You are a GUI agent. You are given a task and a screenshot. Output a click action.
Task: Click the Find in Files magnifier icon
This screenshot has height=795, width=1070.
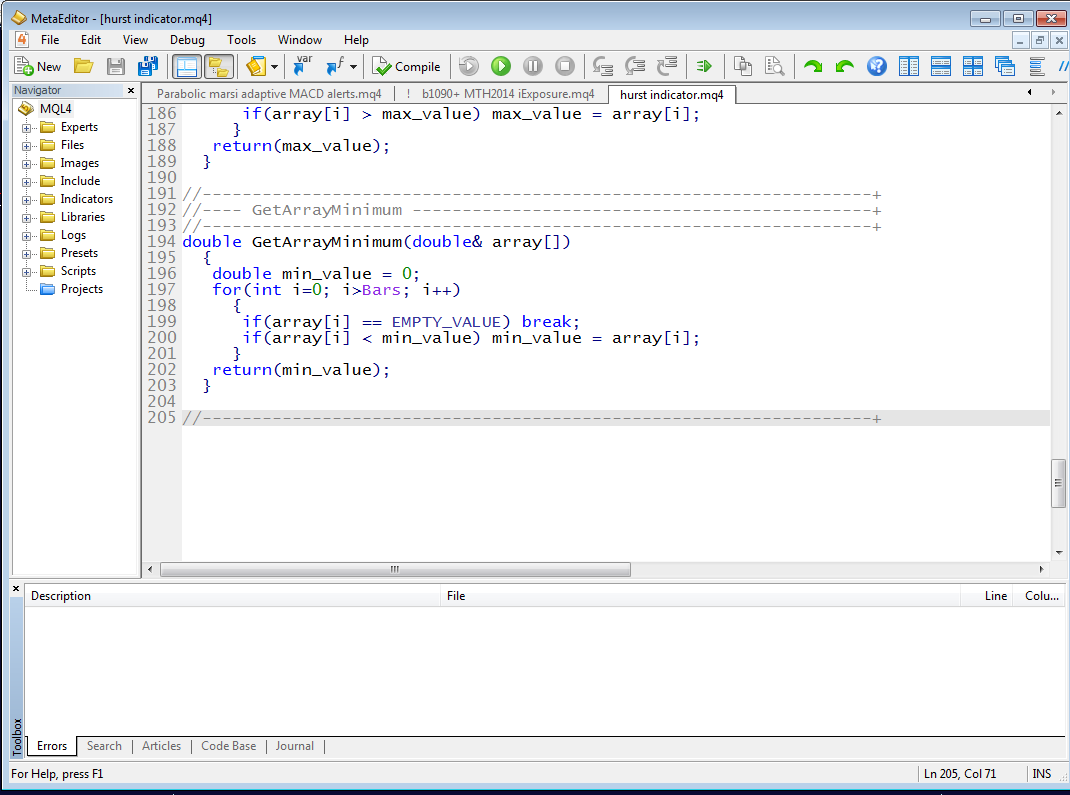[774, 67]
